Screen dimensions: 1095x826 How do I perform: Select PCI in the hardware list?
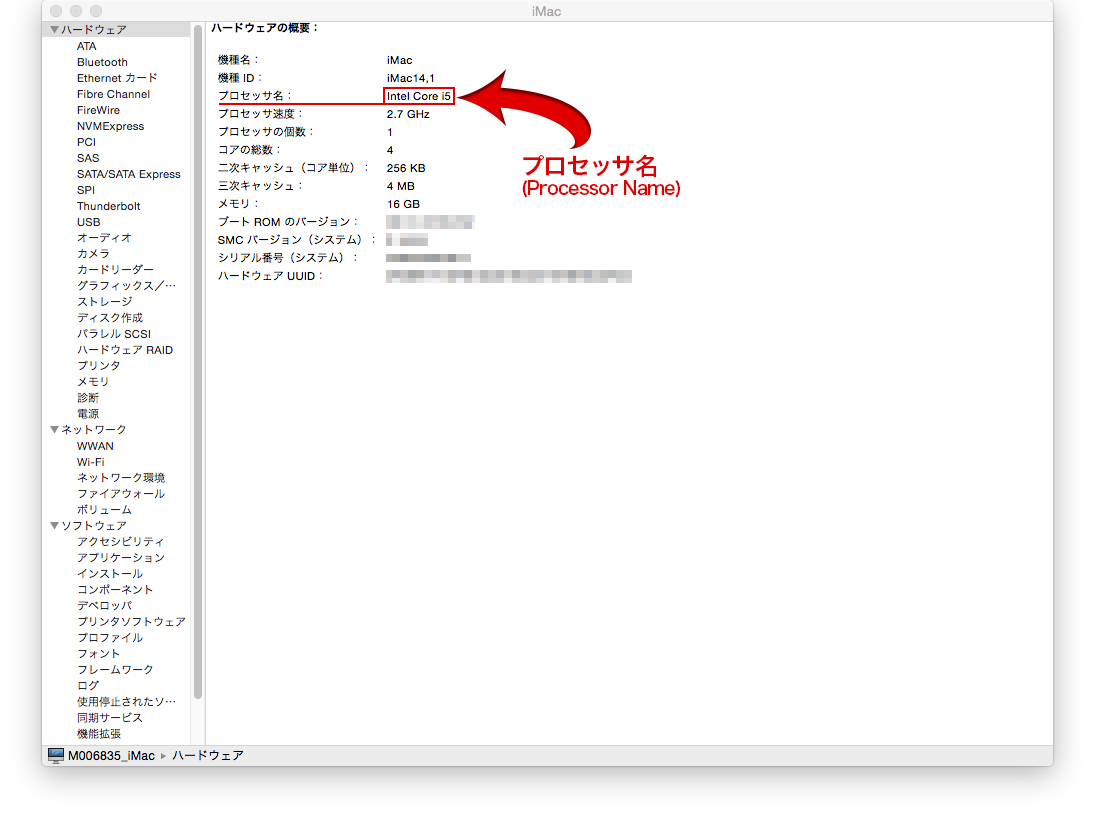coord(86,142)
